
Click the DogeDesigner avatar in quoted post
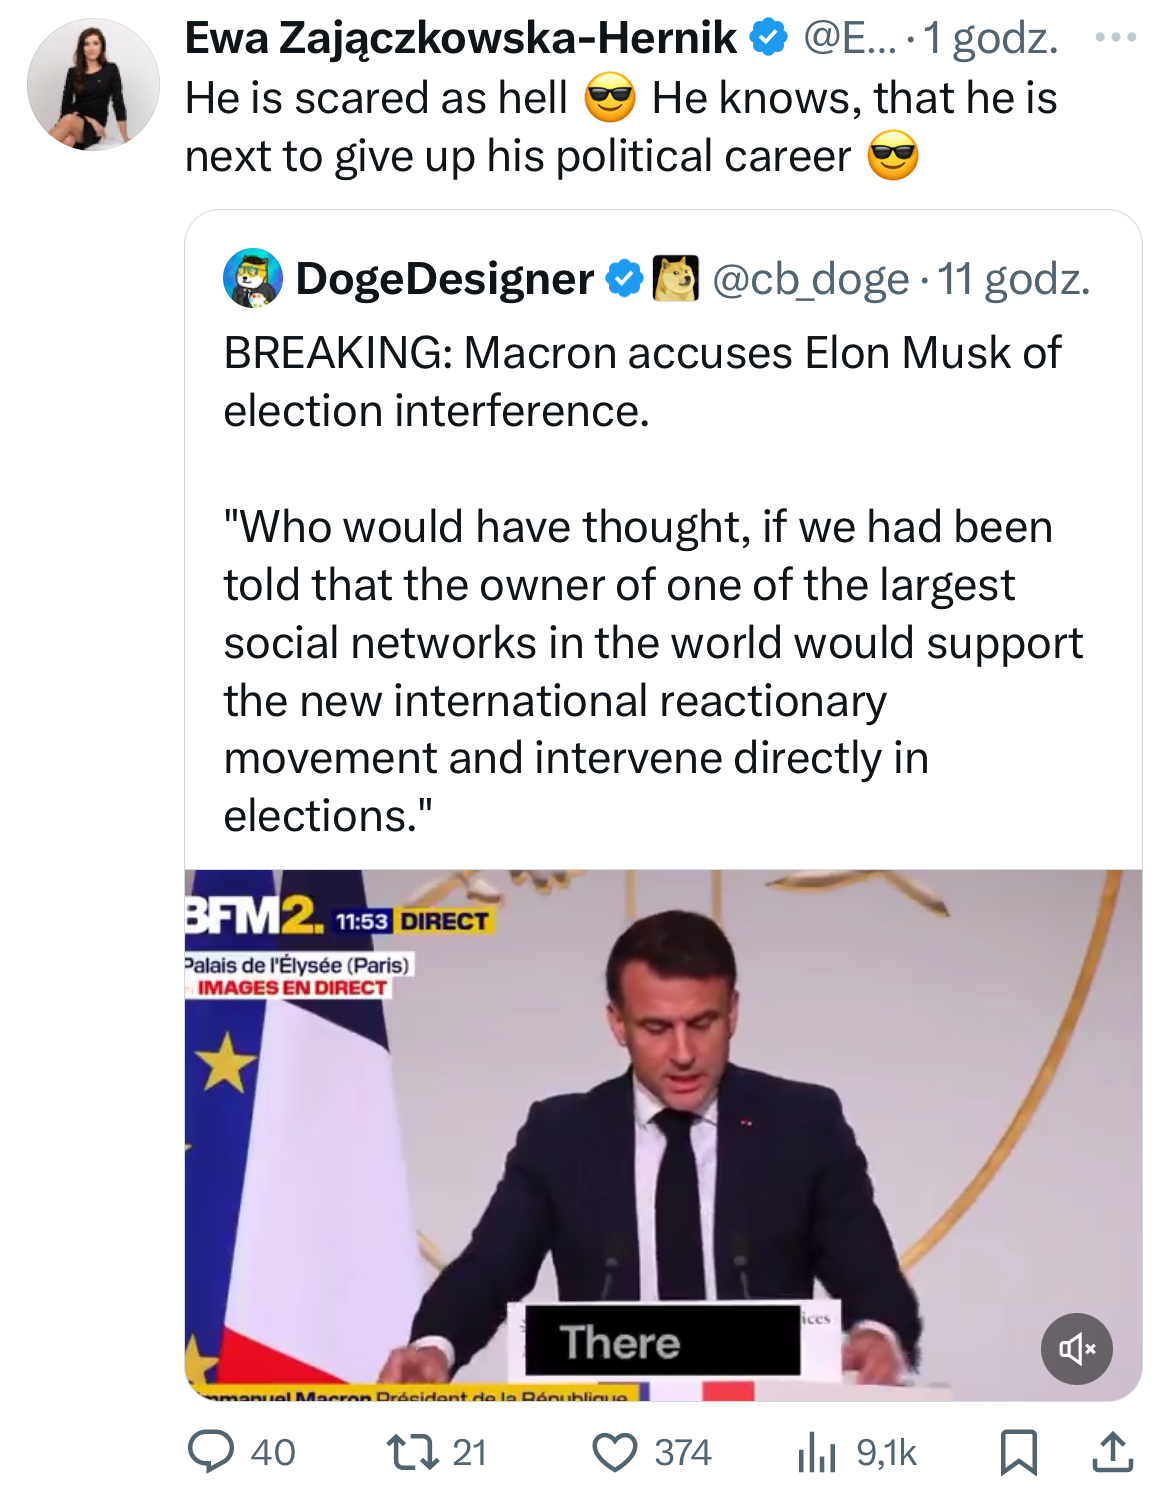(252, 278)
